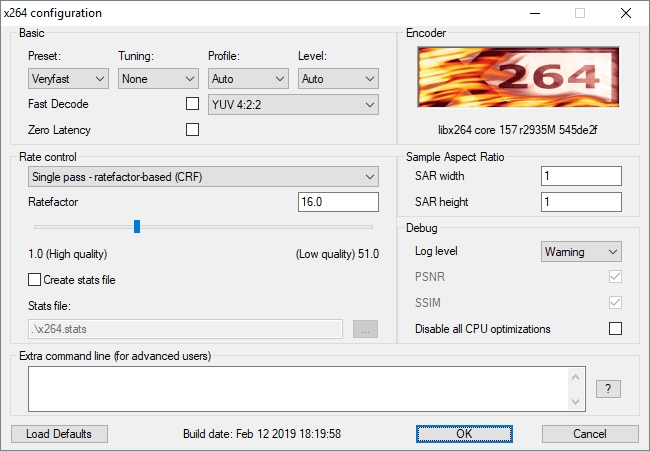650x451 pixels.
Task: Open the rate control mode dropdown (CRF)
Action: click(x=203, y=177)
